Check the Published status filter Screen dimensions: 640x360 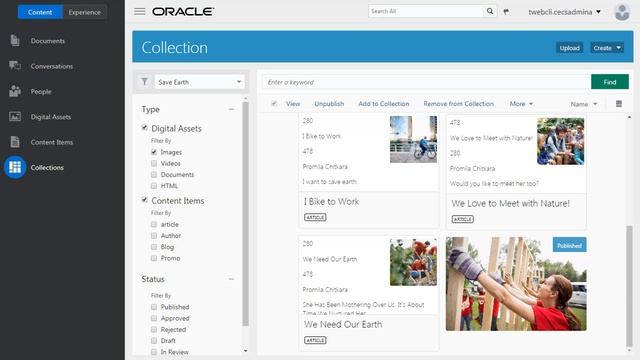[154, 307]
